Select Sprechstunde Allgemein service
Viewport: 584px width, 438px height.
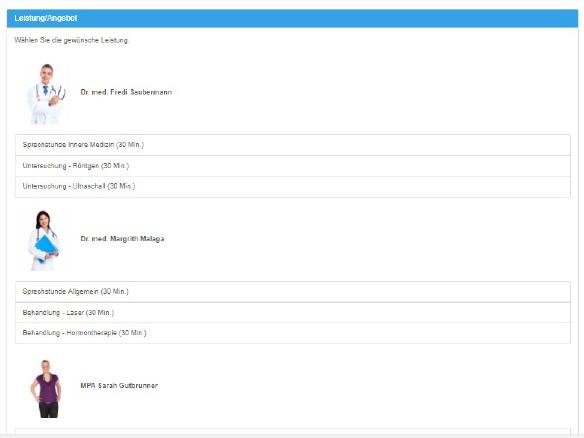coord(293,292)
